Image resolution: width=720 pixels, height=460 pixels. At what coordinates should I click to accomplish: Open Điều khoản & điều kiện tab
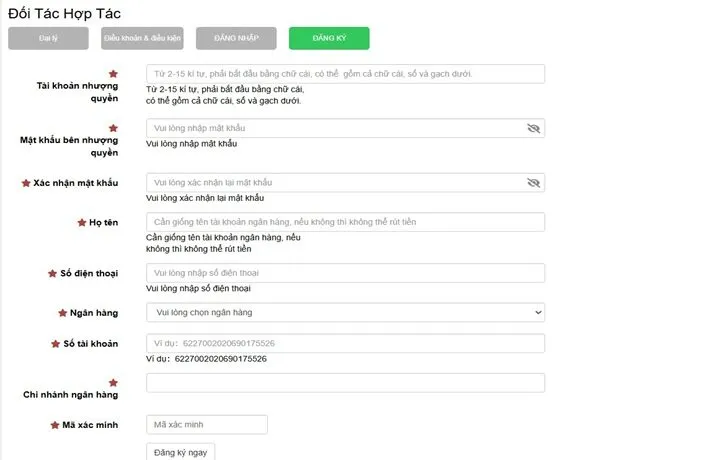tap(142, 38)
